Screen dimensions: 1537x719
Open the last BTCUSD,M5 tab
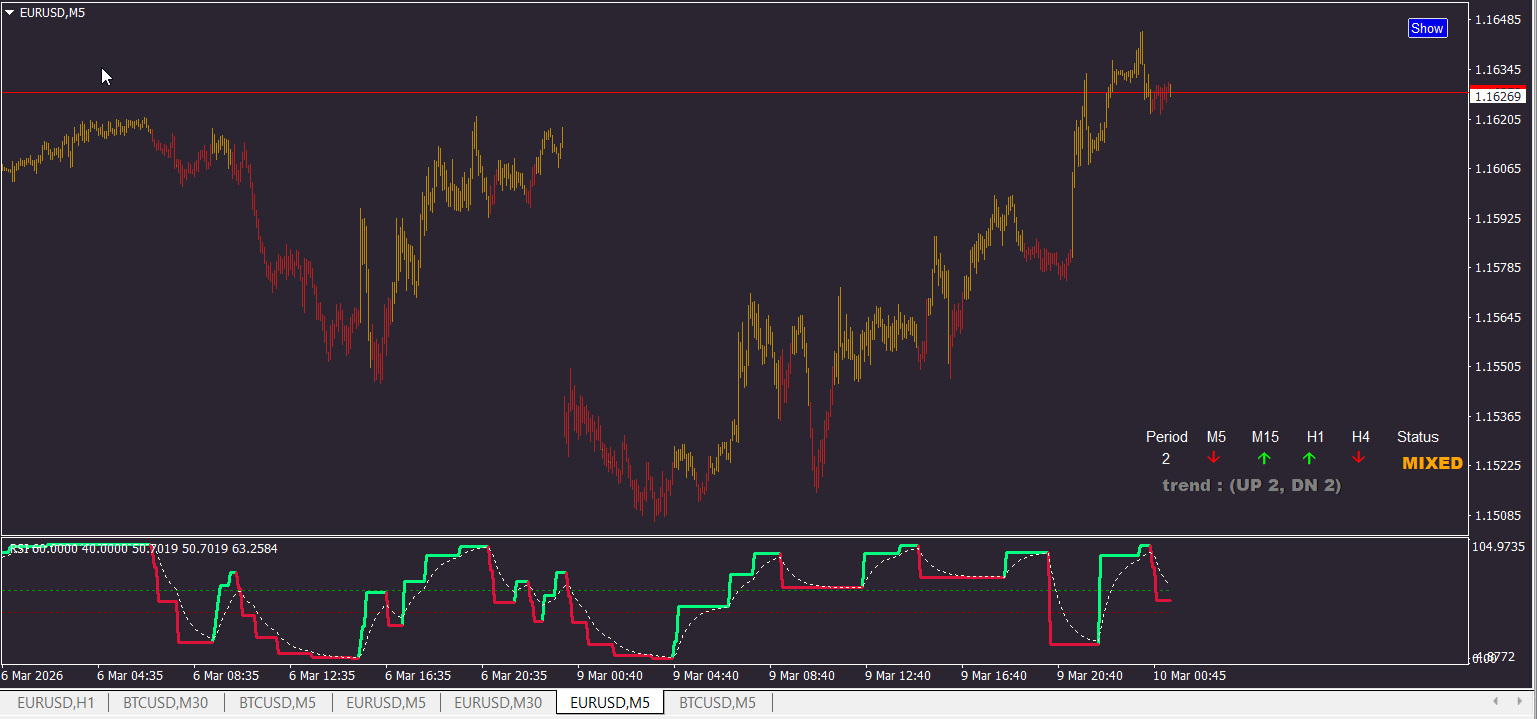[x=717, y=703]
